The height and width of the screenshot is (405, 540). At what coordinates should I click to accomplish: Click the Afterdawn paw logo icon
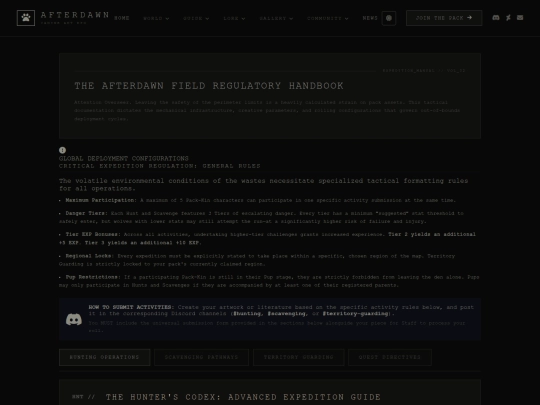[x=26, y=18]
